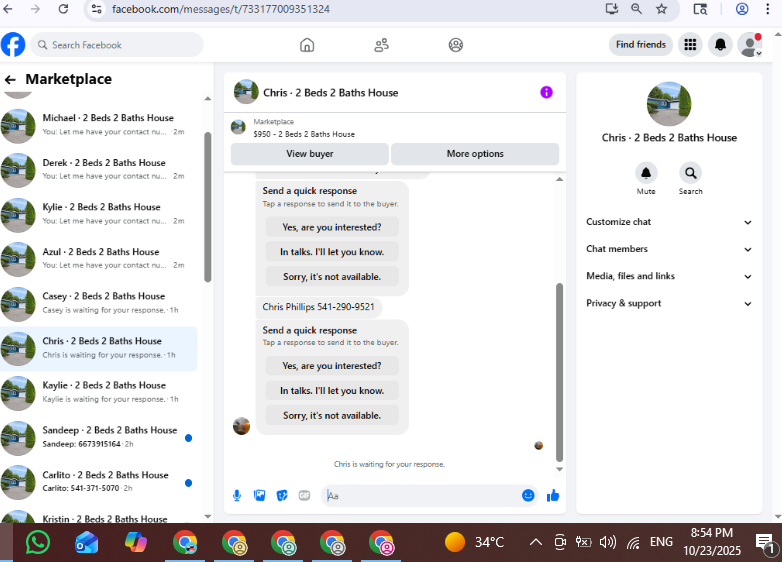Open the Home feed icon
782x562 pixels.
pos(307,45)
